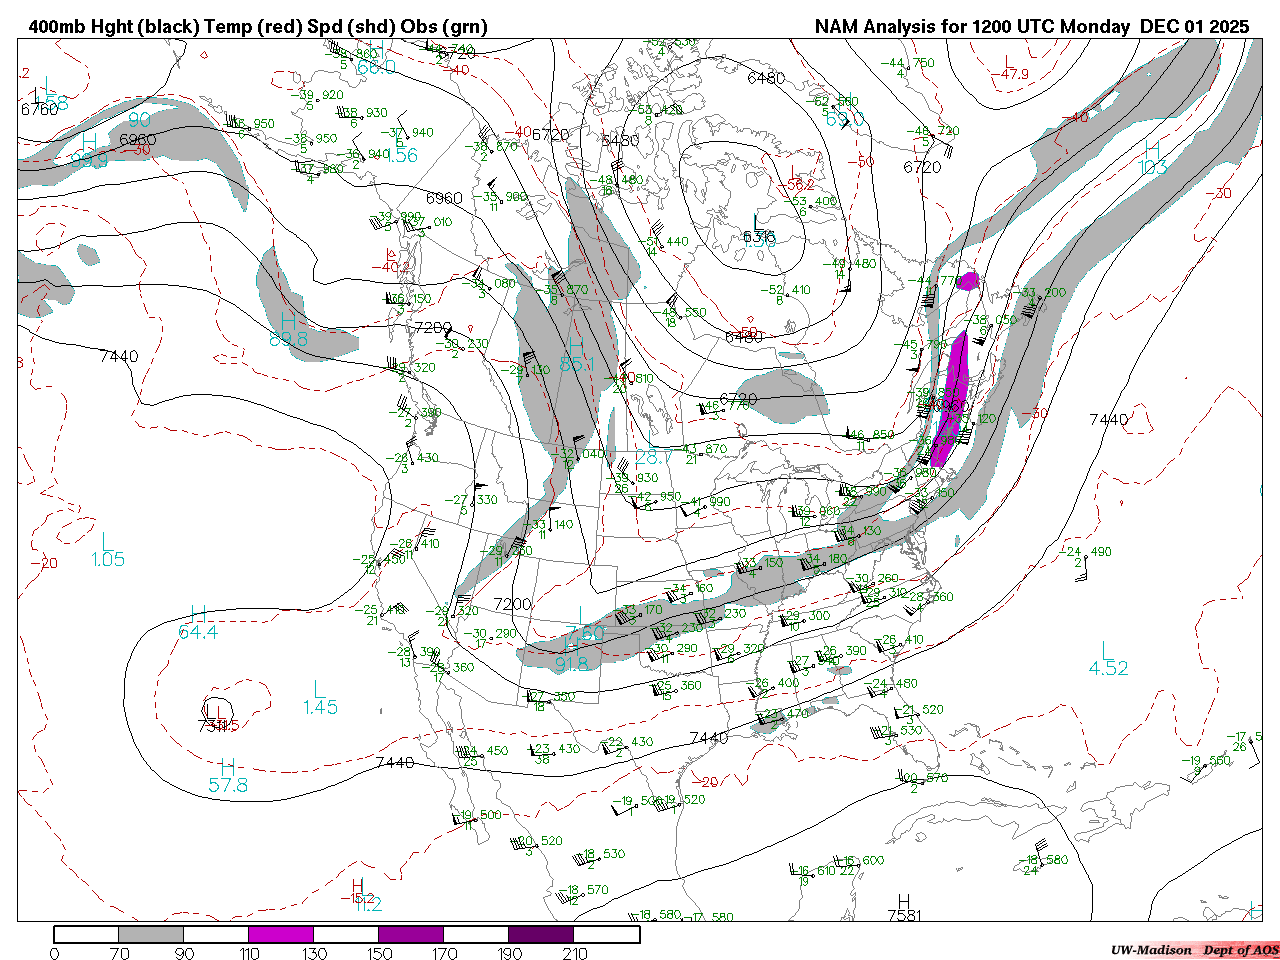Click the station observation "-24 490"
Viewport: 1280px width, 960px height.
pyautogui.click(x=1087, y=551)
